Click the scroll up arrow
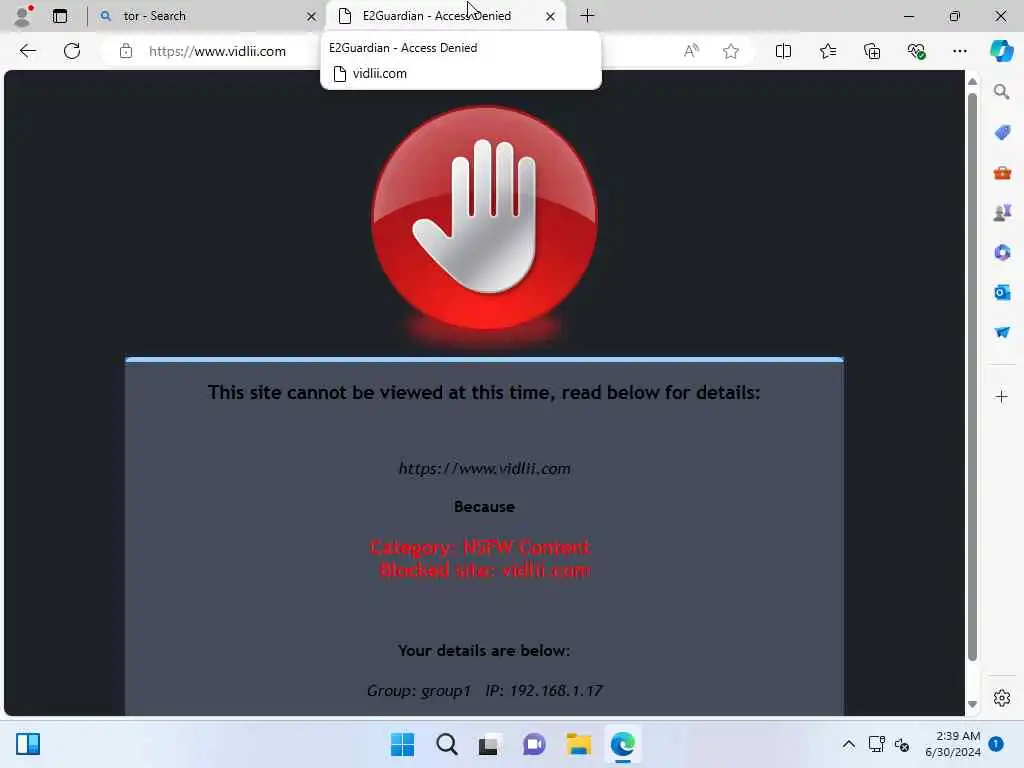 pyautogui.click(x=972, y=82)
